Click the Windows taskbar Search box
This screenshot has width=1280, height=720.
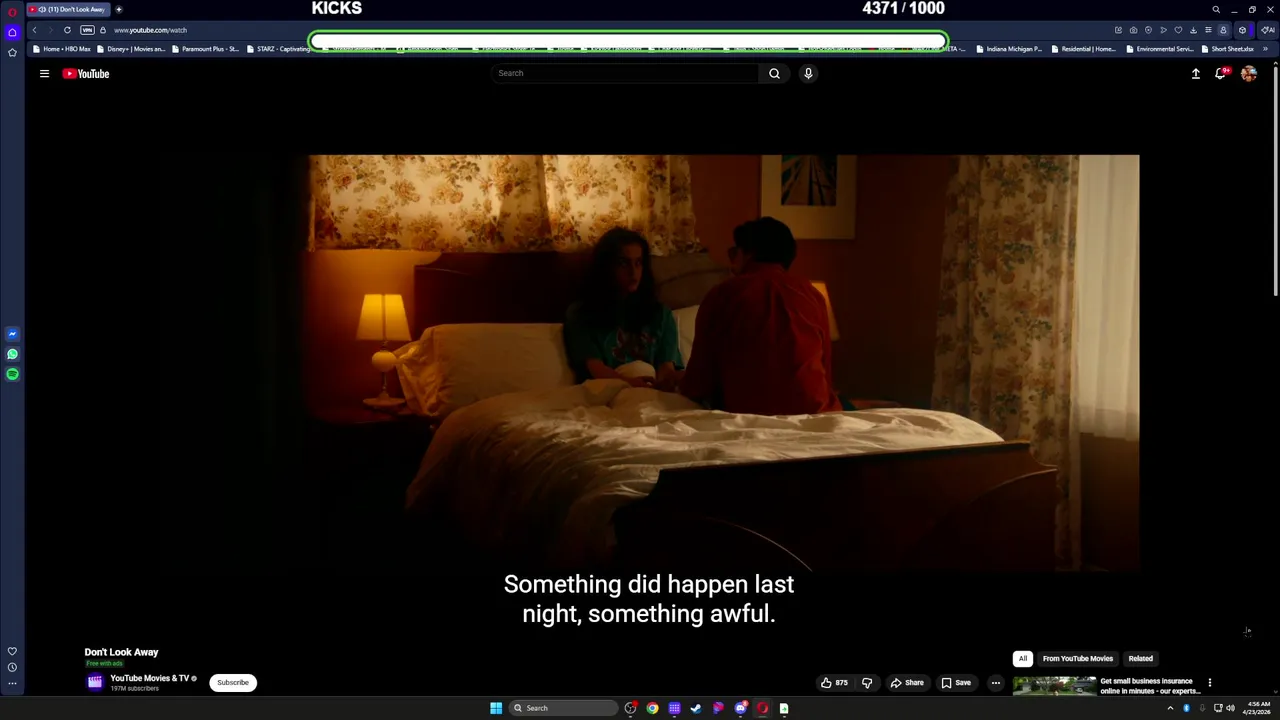(564, 708)
